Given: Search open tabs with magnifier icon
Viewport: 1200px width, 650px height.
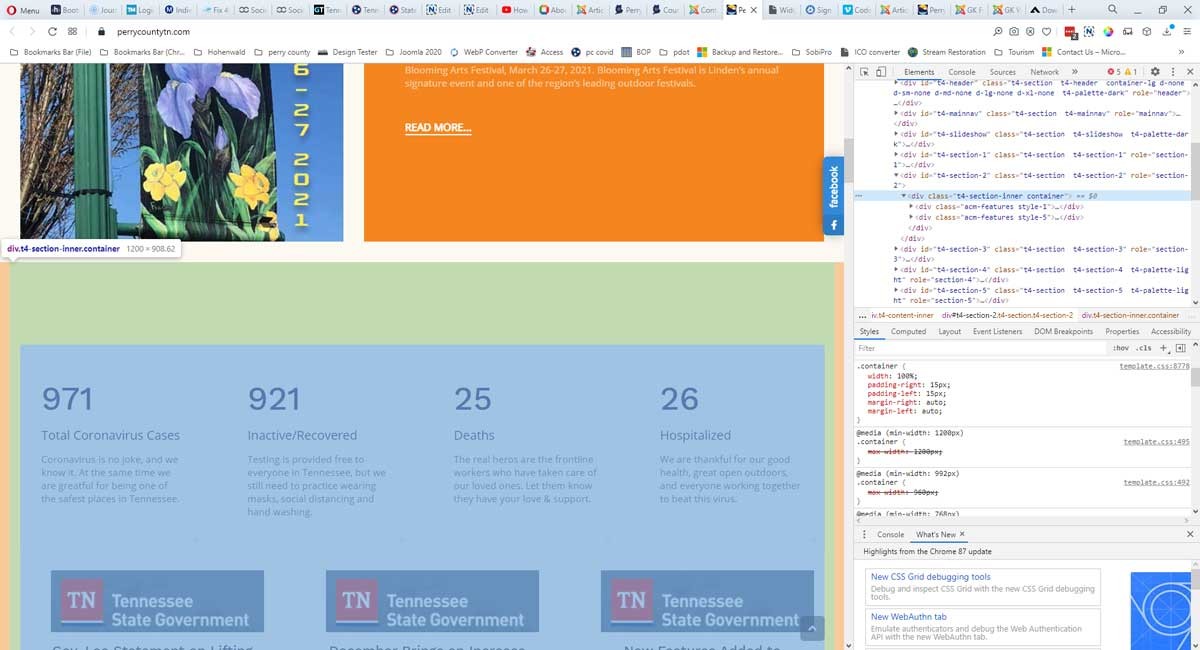Looking at the screenshot, I should [1113, 10].
